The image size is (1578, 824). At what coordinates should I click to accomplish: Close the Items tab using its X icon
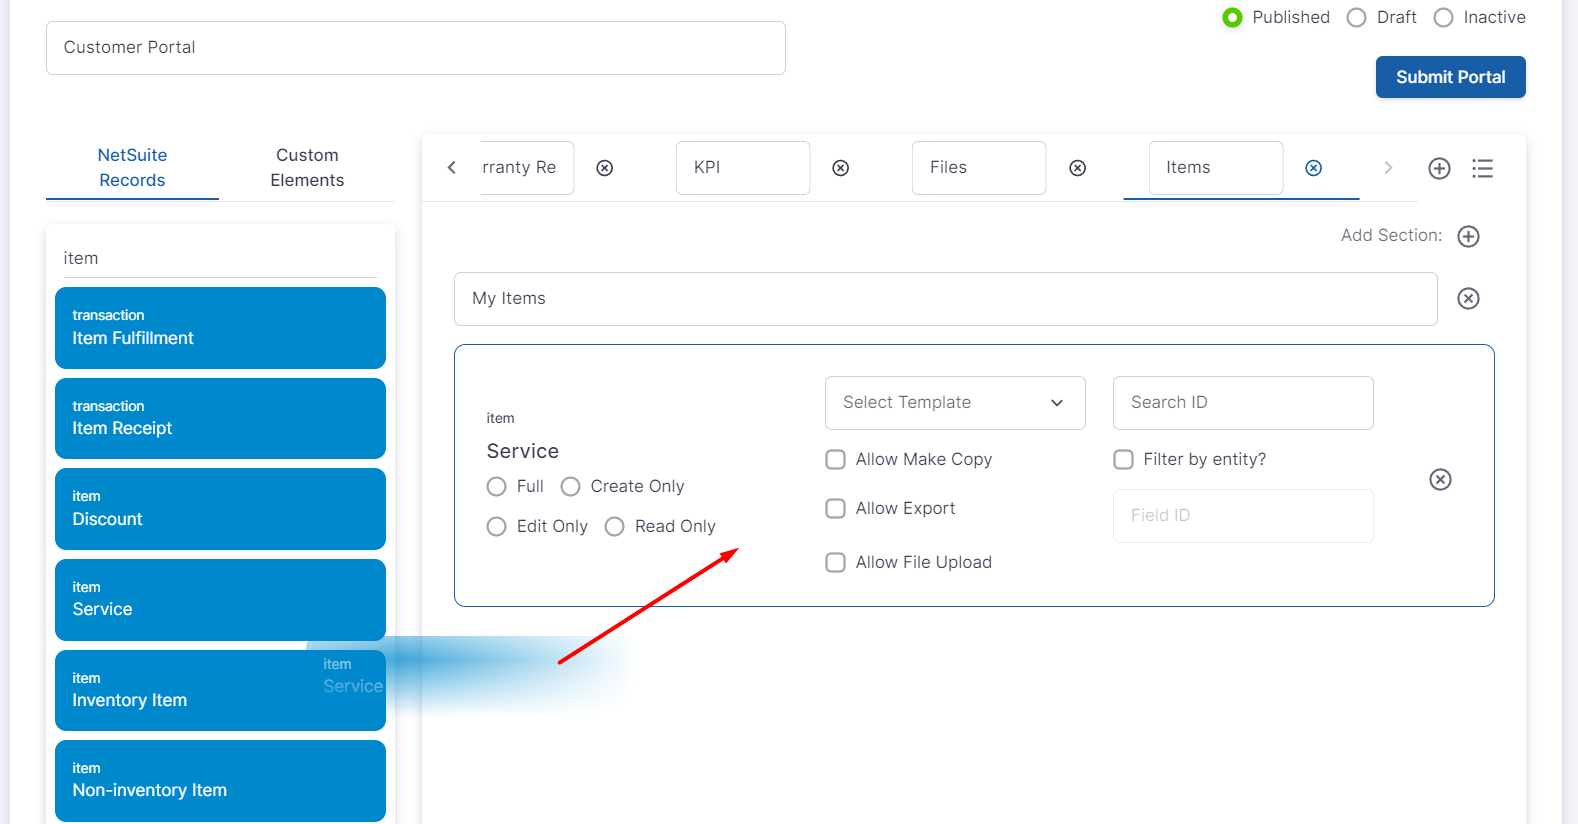pos(1313,168)
